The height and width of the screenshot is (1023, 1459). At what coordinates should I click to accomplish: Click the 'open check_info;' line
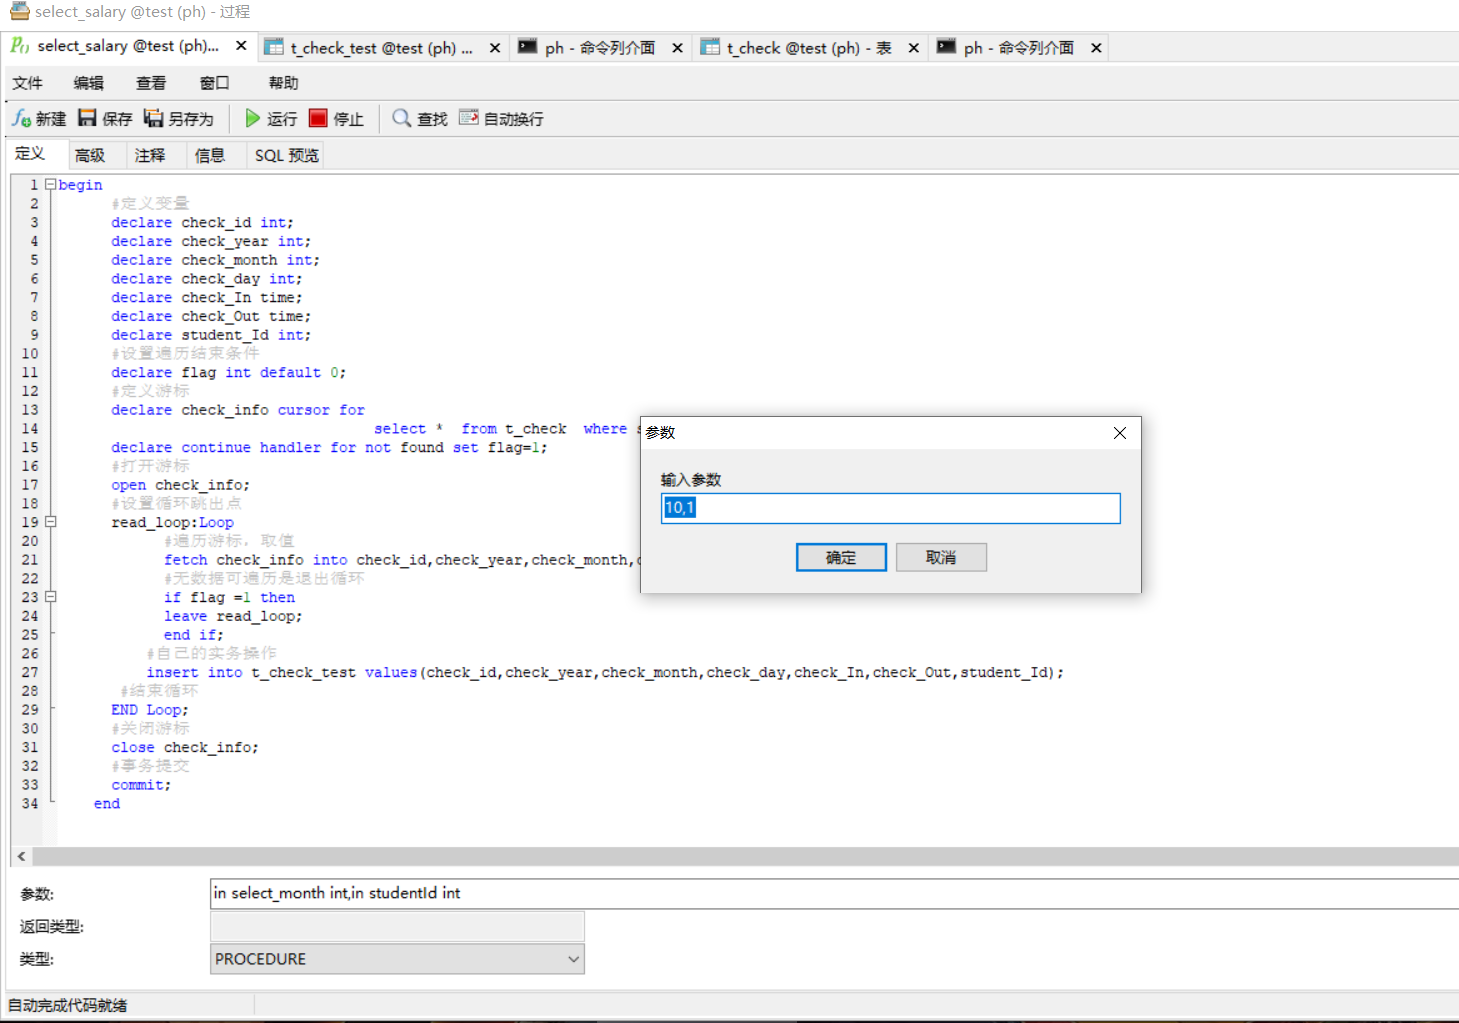tap(180, 485)
